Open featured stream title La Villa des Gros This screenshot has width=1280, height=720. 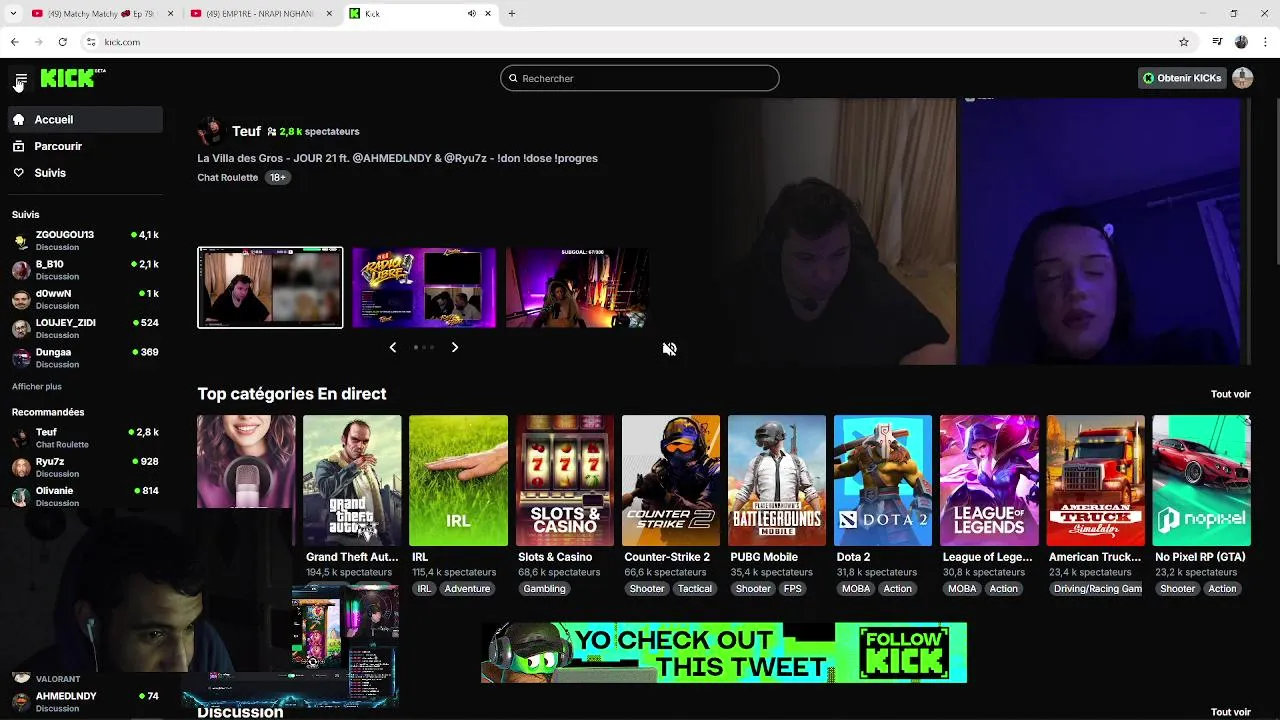pyautogui.click(x=397, y=158)
